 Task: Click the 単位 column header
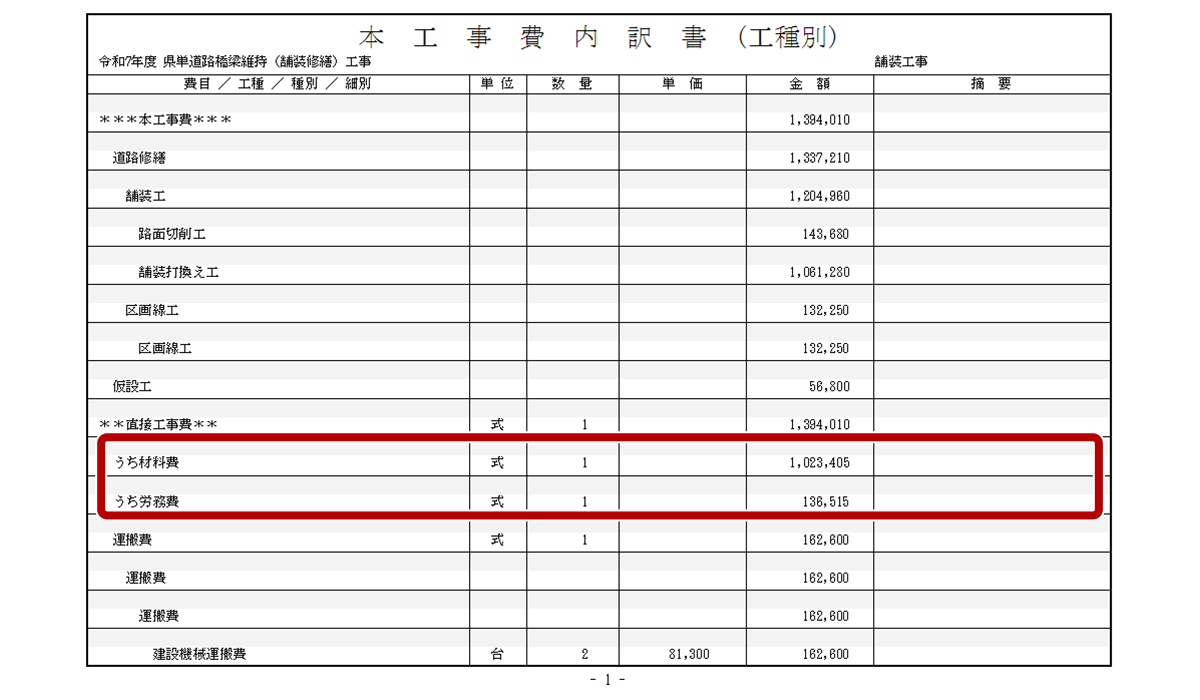click(497, 84)
